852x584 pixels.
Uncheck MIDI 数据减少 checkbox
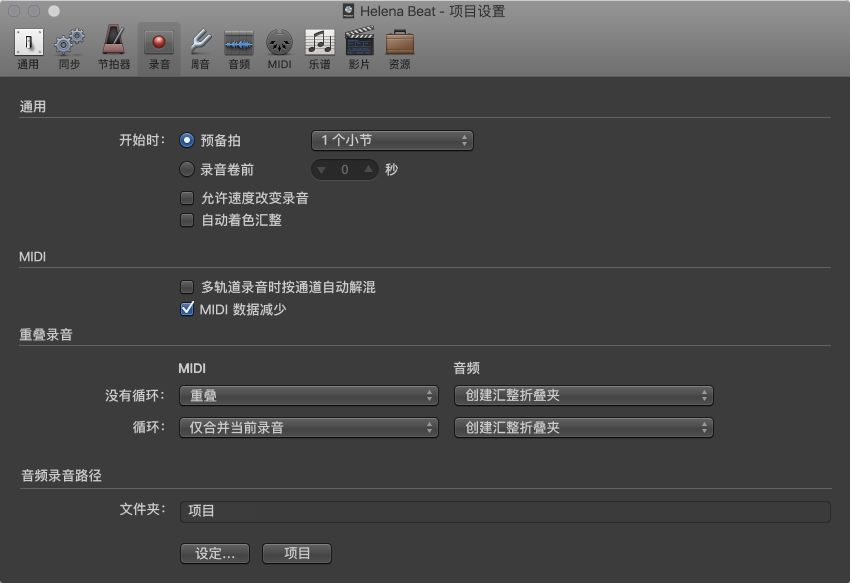tap(186, 309)
